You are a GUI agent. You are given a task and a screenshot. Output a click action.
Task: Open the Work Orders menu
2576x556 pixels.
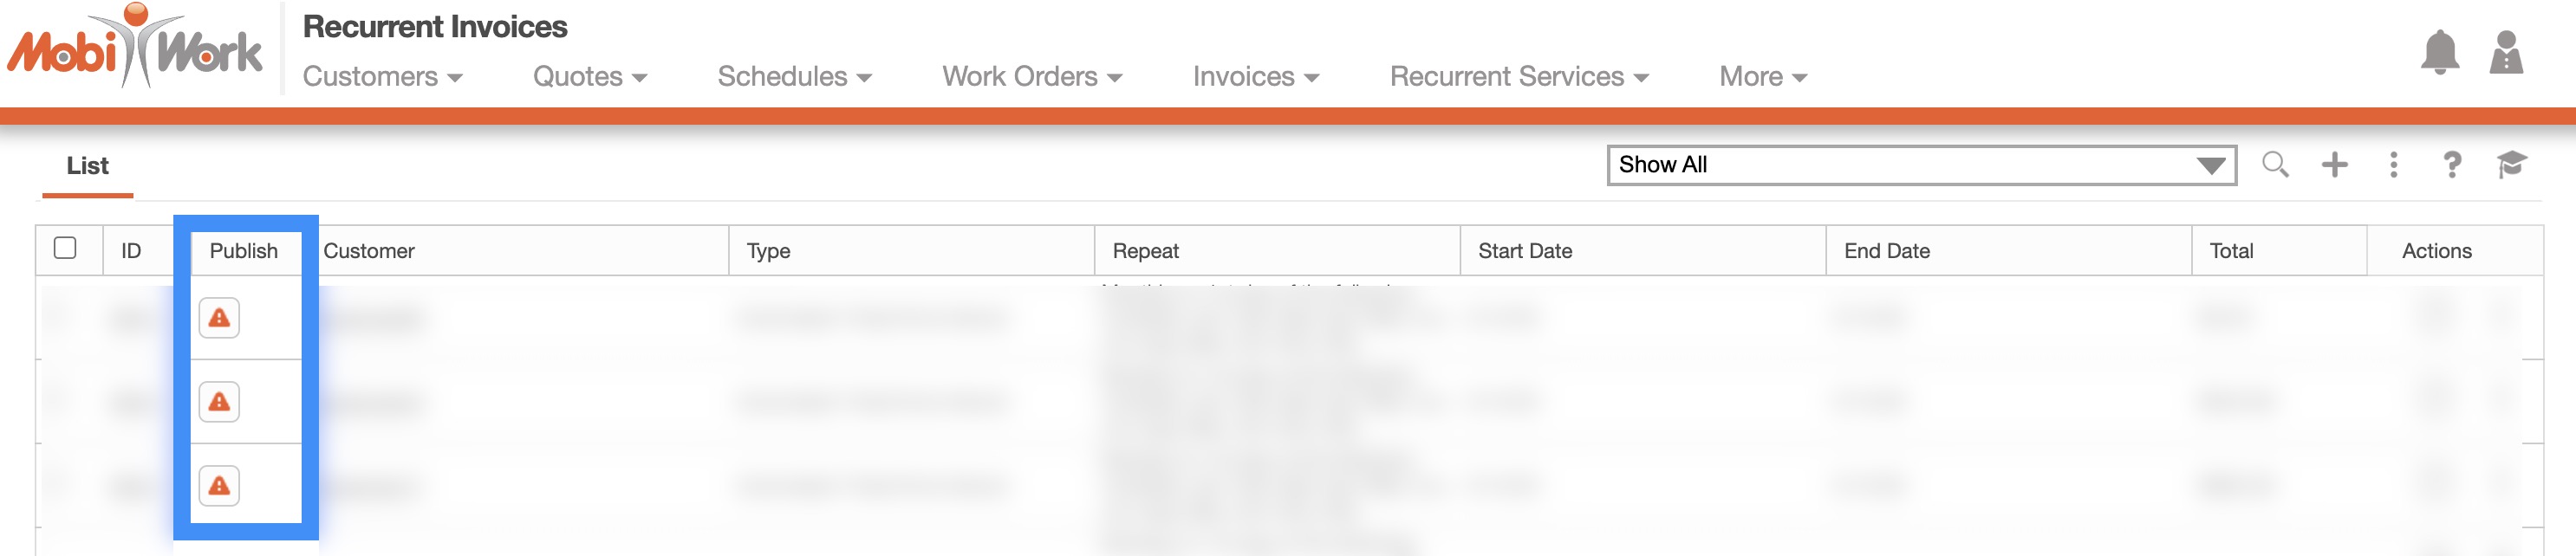coord(1031,77)
